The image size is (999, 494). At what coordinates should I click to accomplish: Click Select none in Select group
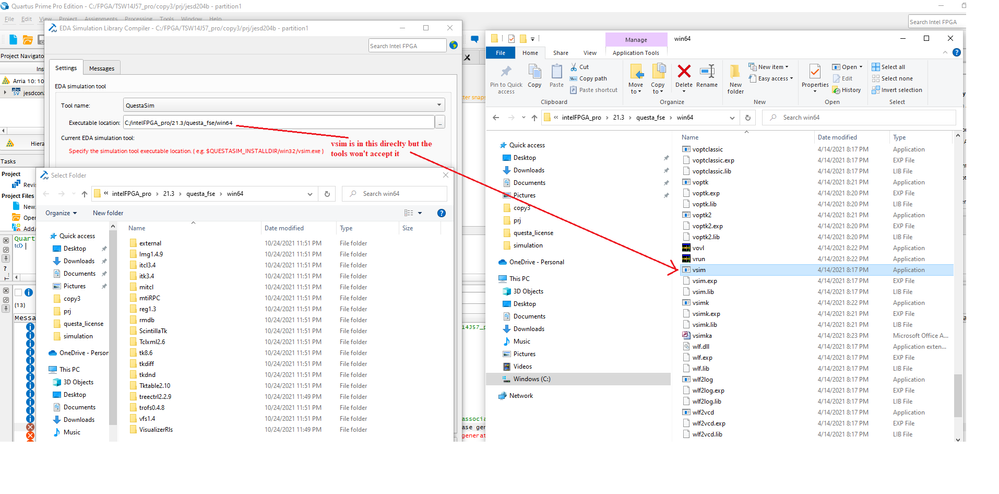click(891, 78)
